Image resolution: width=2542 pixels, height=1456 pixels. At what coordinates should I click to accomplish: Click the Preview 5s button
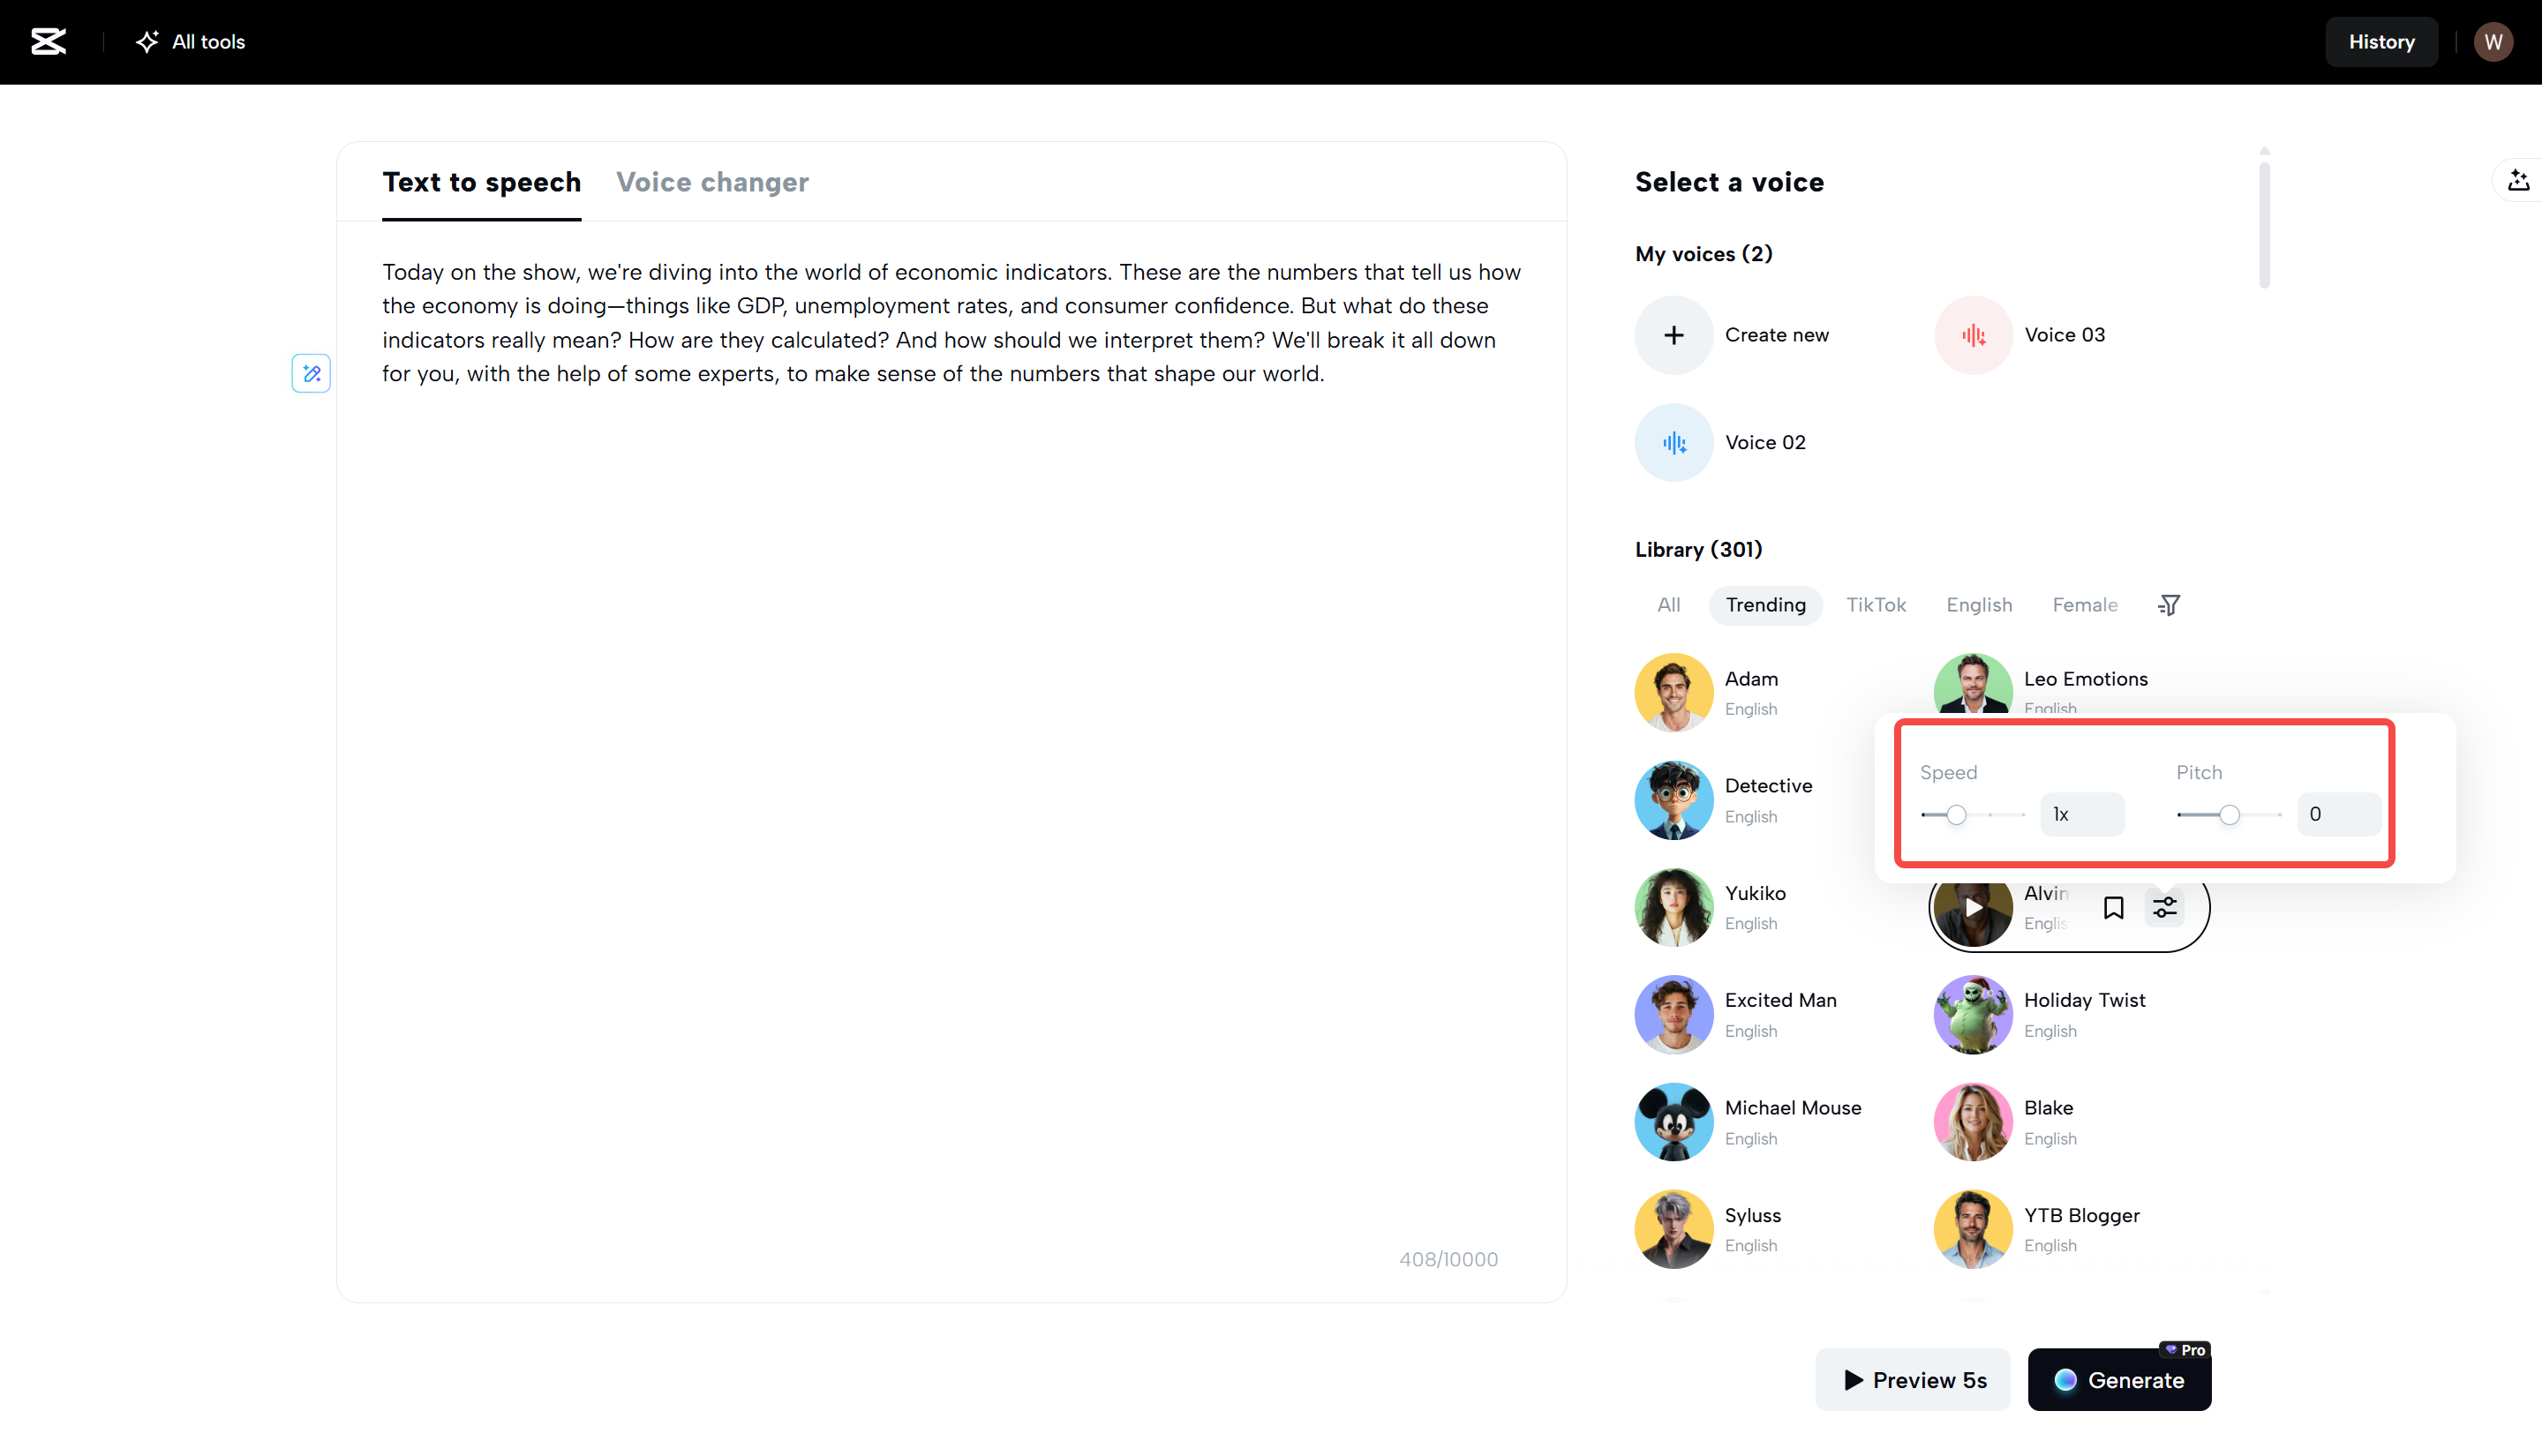1912,1379
